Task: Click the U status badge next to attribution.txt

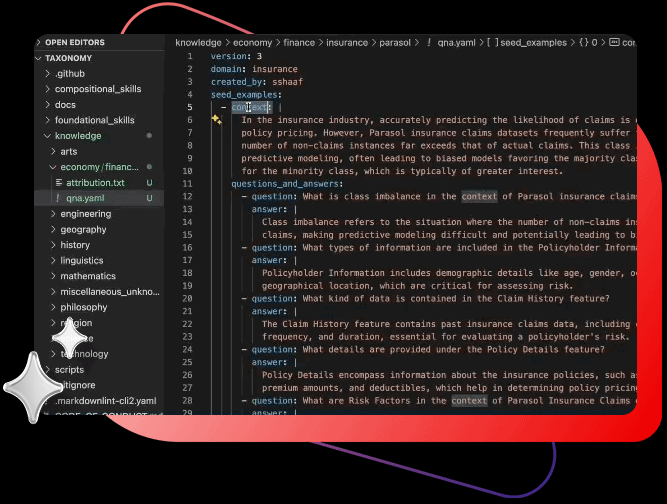Action: click(149, 183)
